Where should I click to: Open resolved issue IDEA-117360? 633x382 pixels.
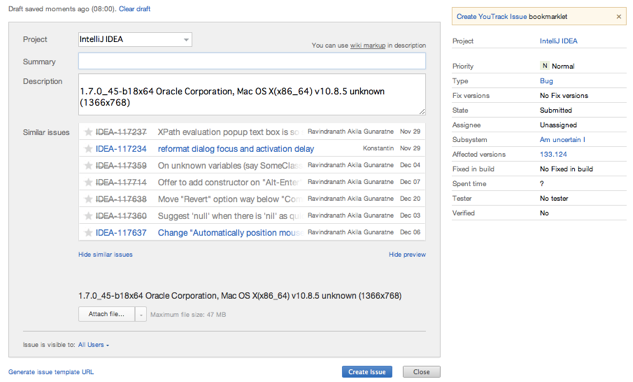tap(121, 216)
